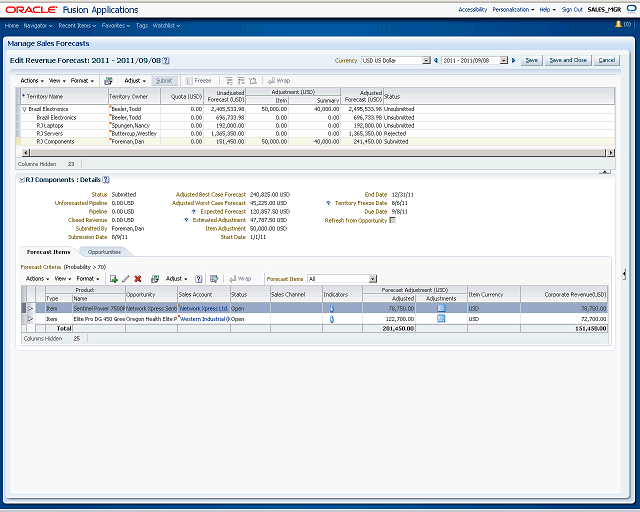Open the Actions menu in territory toolbar
Screen dimensions: 640x512
32,81
